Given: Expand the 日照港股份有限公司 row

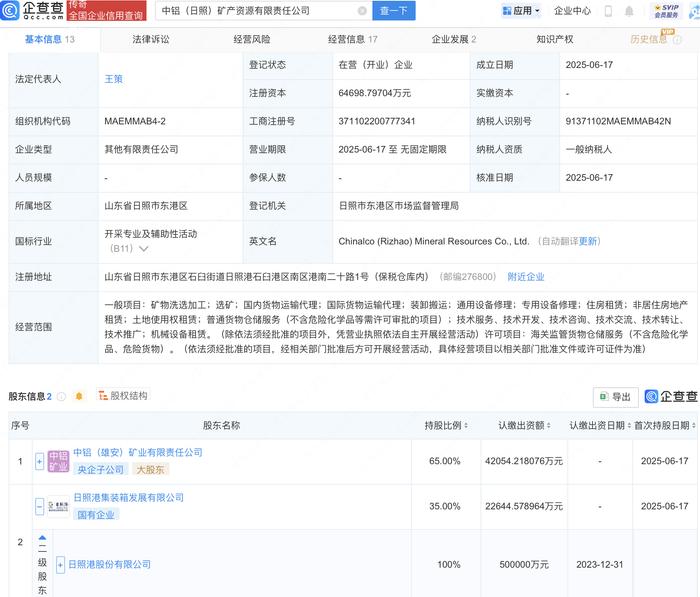Looking at the screenshot, I should tap(60, 565).
